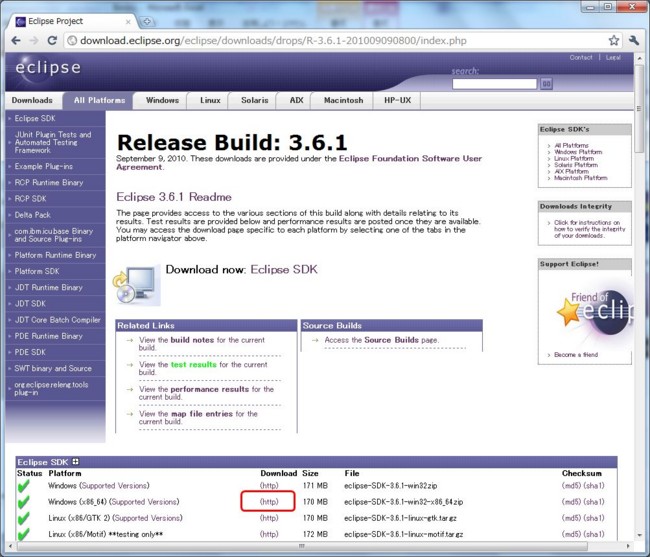
Task: View the map file entries link
Action: [x=202, y=414]
